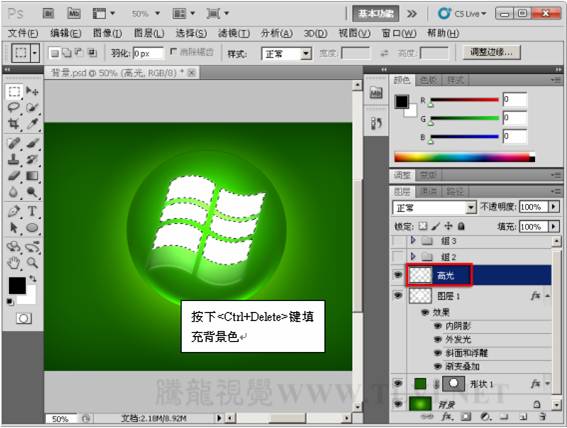Open the 文件(F) menu
The height and width of the screenshot is (428, 567).
coord(23,34)
